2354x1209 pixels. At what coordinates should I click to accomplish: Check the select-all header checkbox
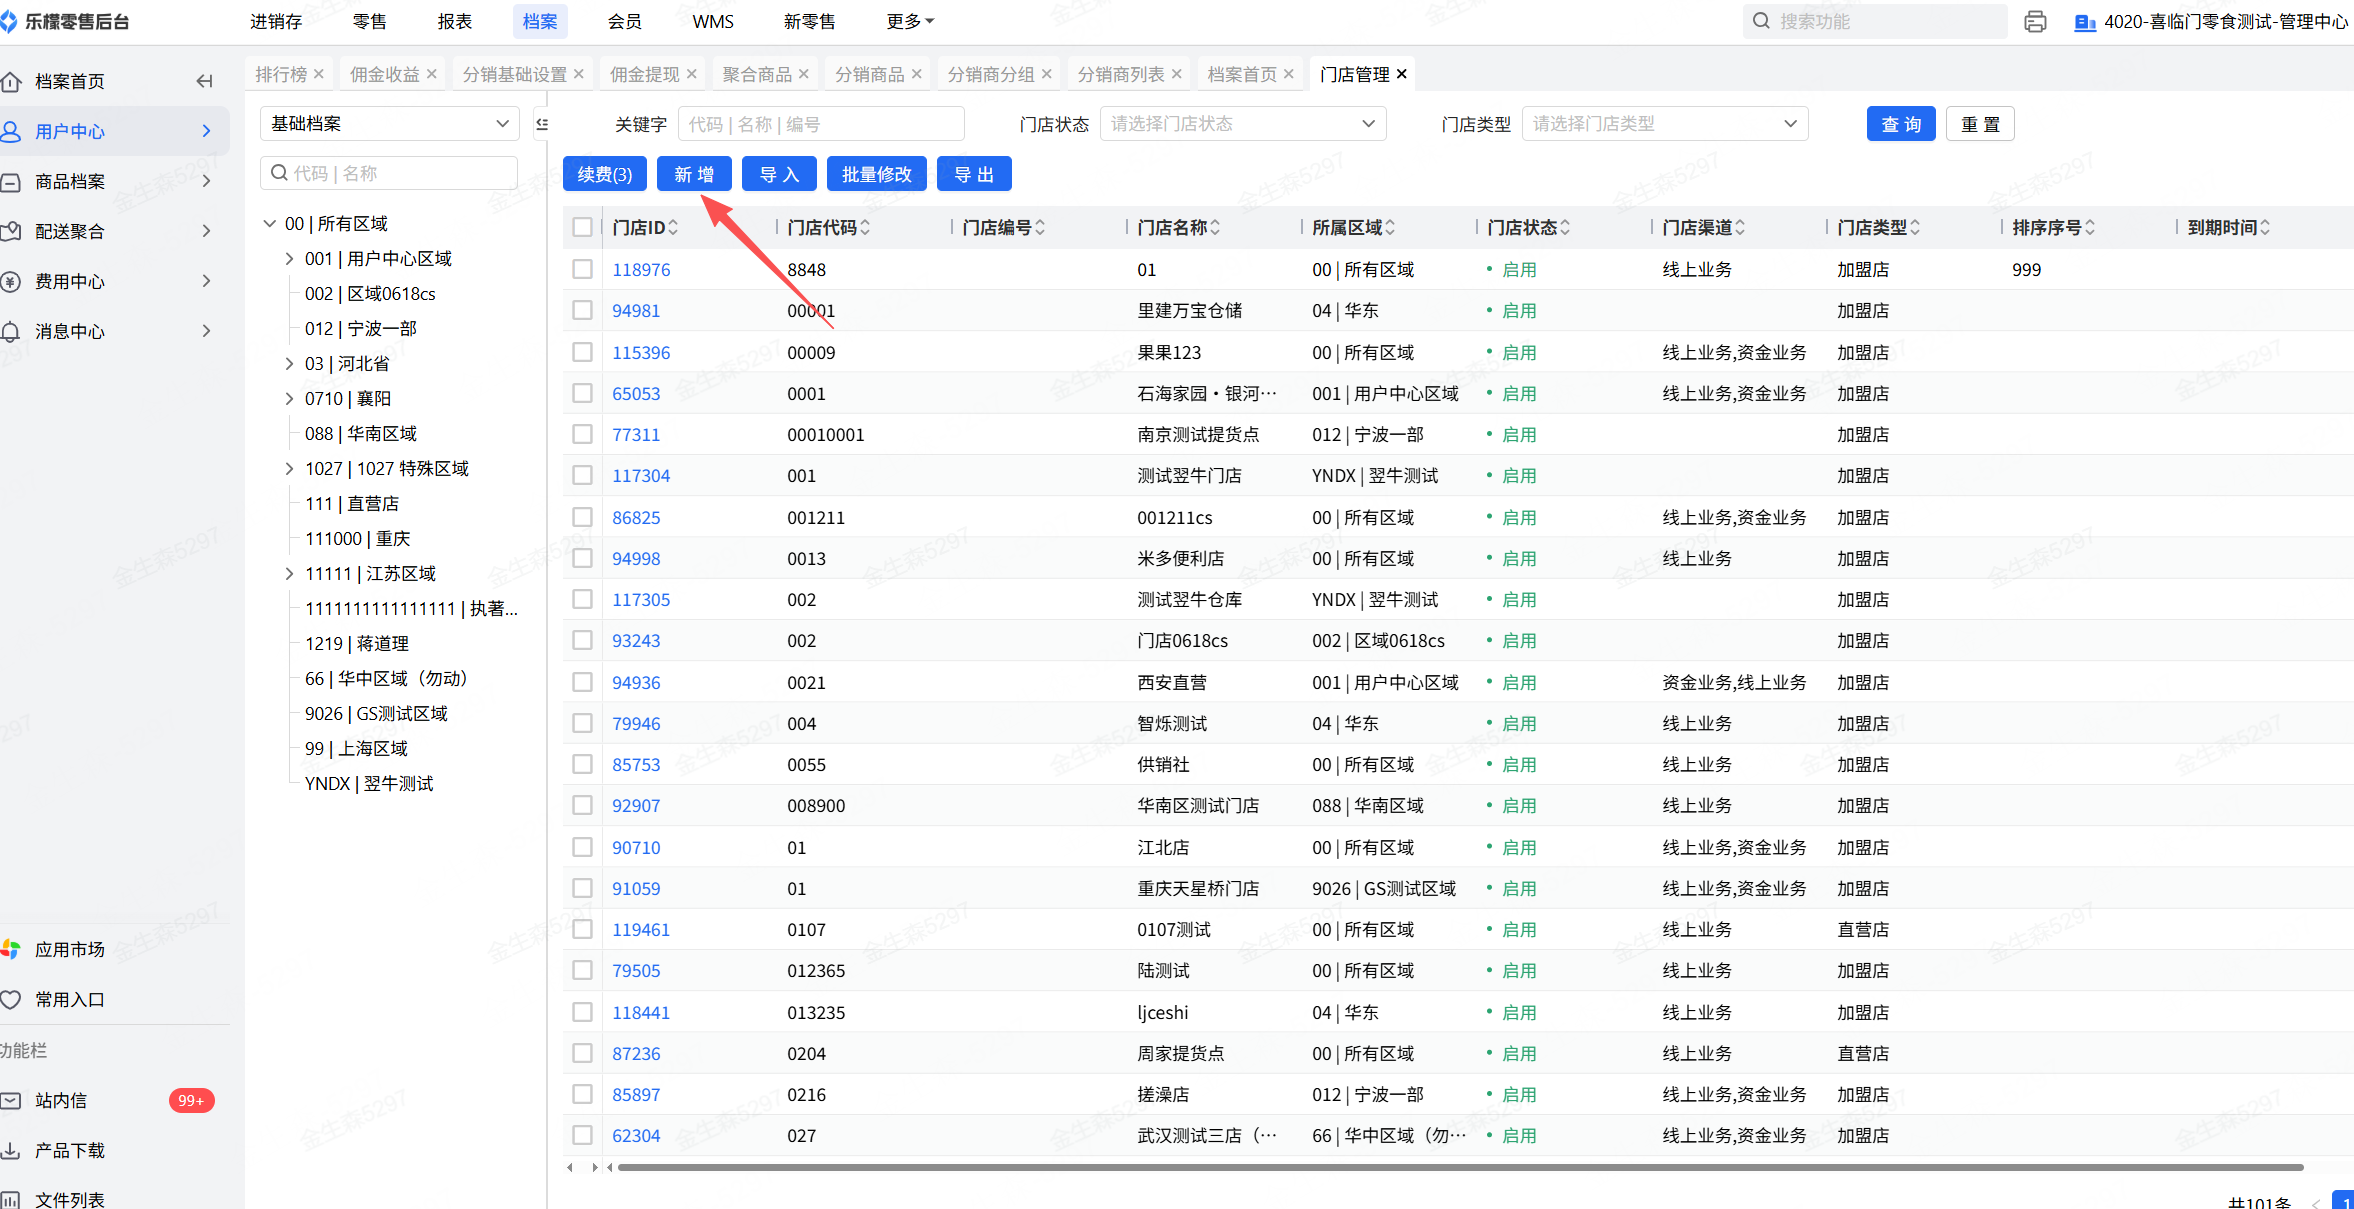pos(582,228)
